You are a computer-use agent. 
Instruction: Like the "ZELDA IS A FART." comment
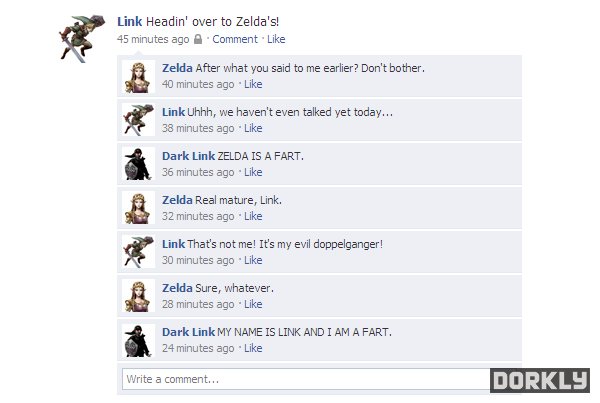click(253, 172)
